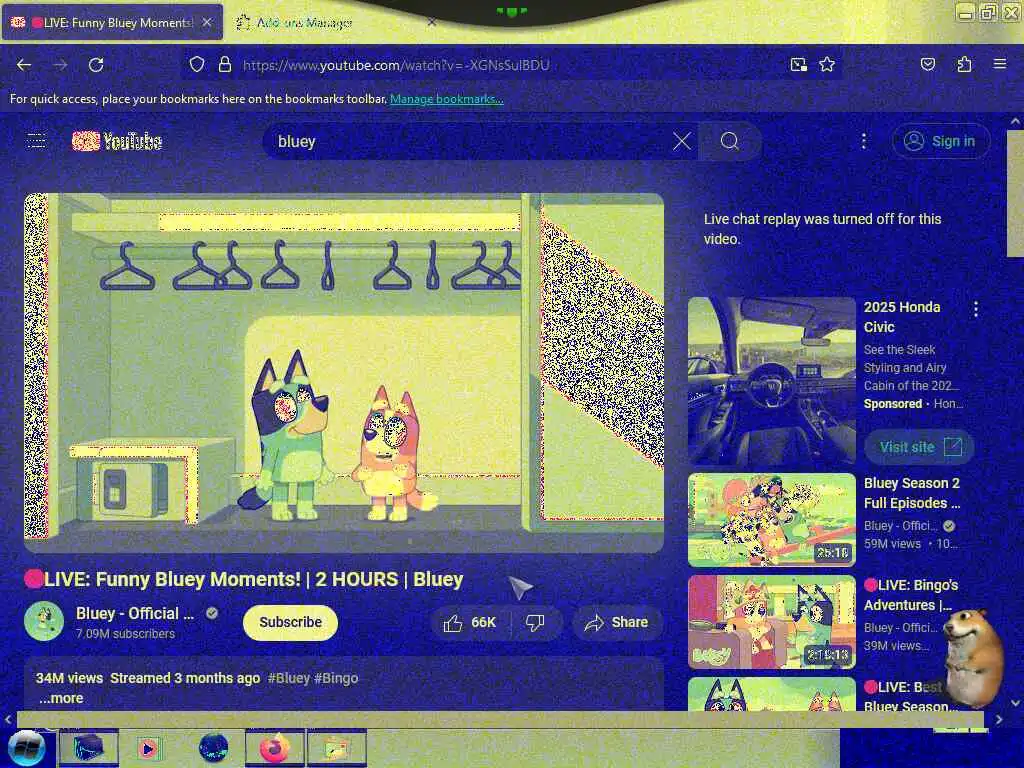Screen dimensions: 1024x768
Task: Click the page's vertical scrollbar up arrow
Action: [x=1015, y=121]
